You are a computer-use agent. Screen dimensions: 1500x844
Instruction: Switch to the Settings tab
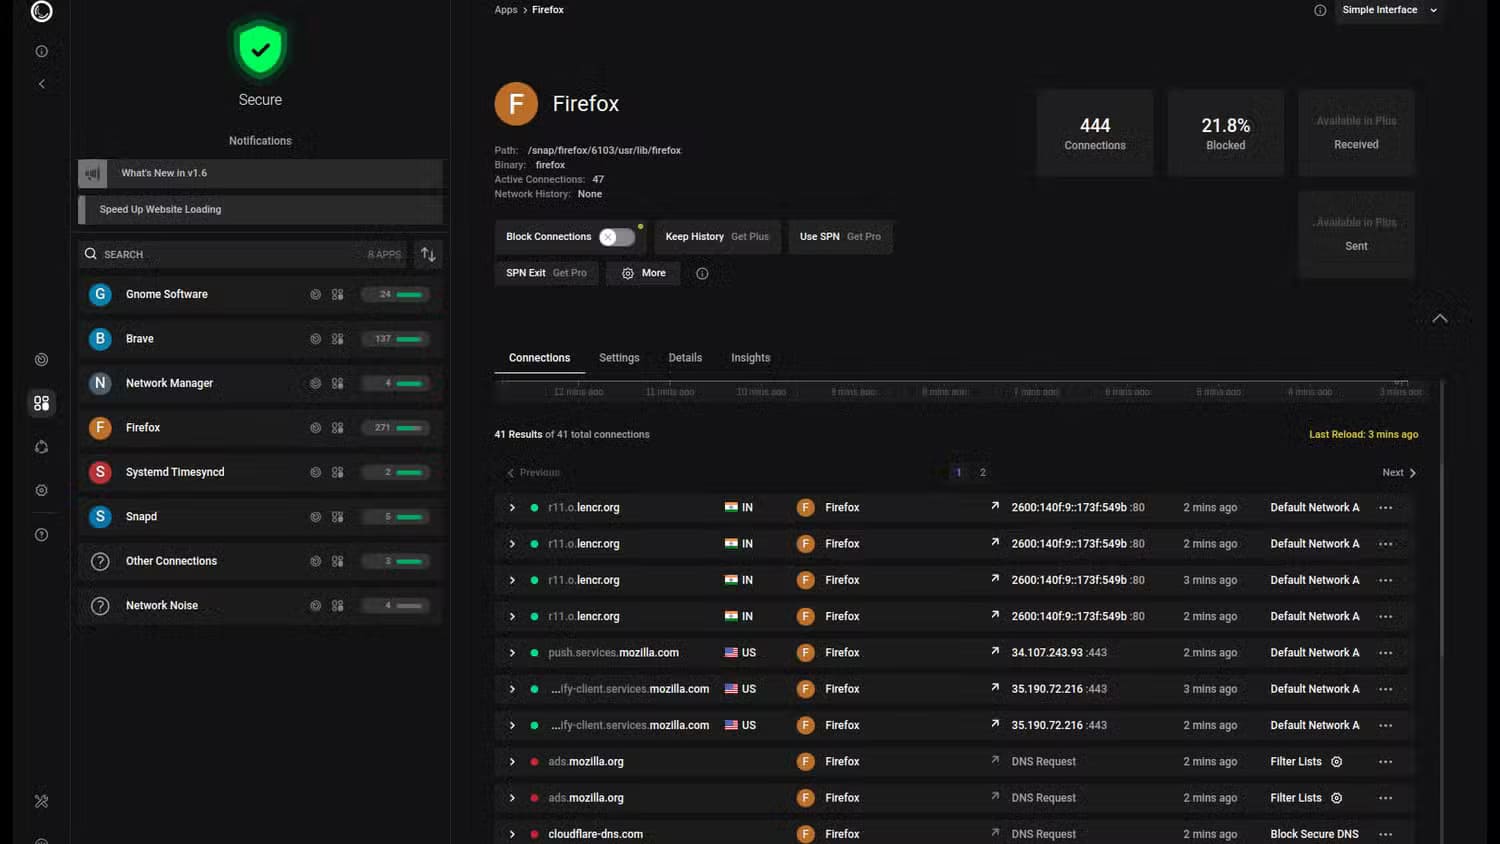(x=619, y=358)
